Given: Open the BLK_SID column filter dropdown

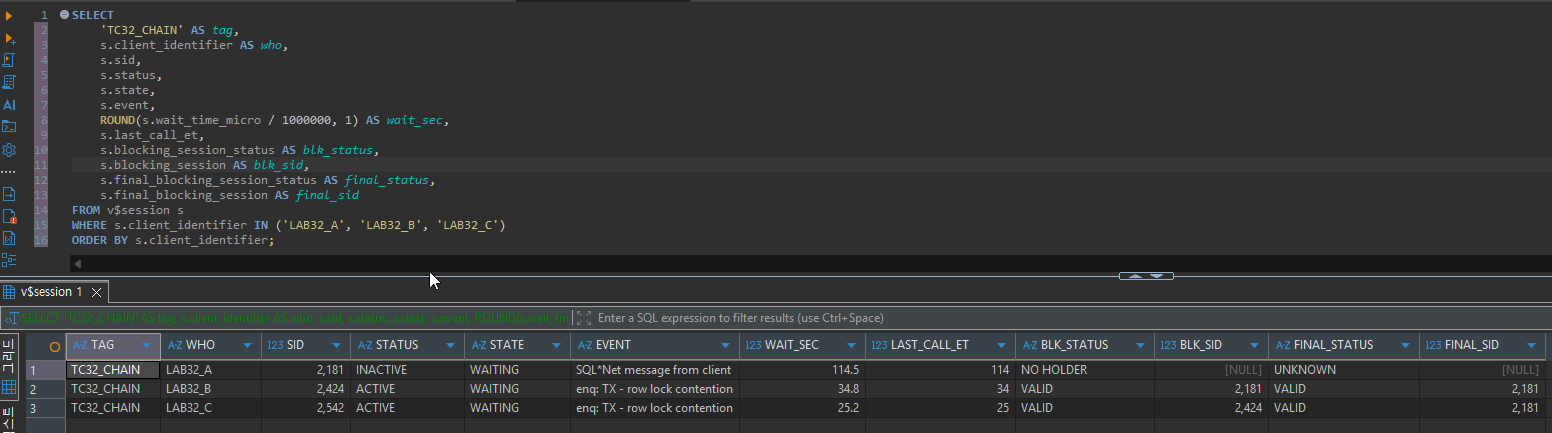Looking at the screenshot, I should (1255, 345).
